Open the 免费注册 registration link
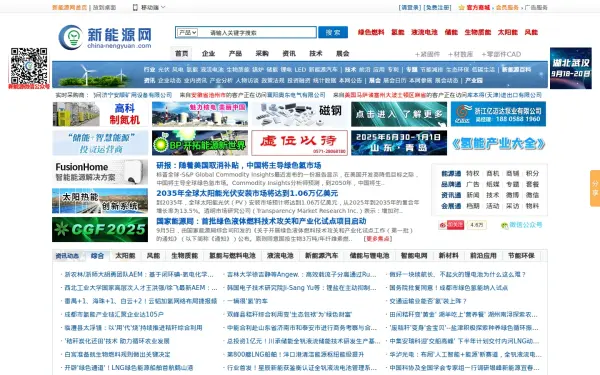This screenshot has width=600, height=375. tap(438, 7)
